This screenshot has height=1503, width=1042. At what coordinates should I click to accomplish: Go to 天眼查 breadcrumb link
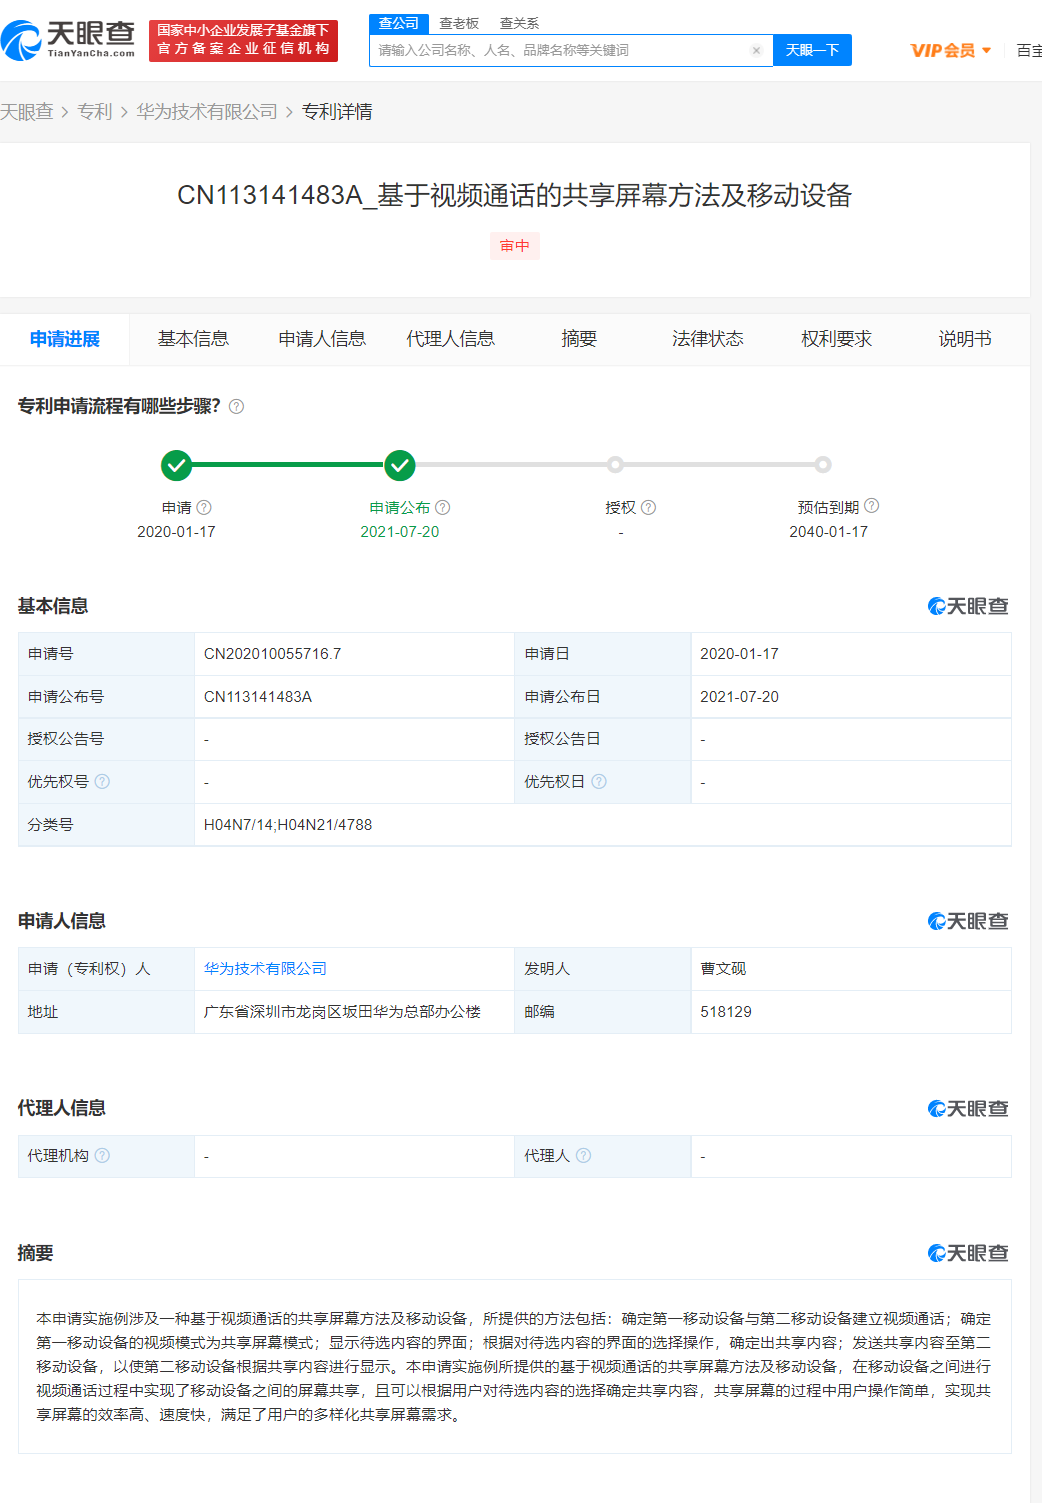tap(27, 112)
